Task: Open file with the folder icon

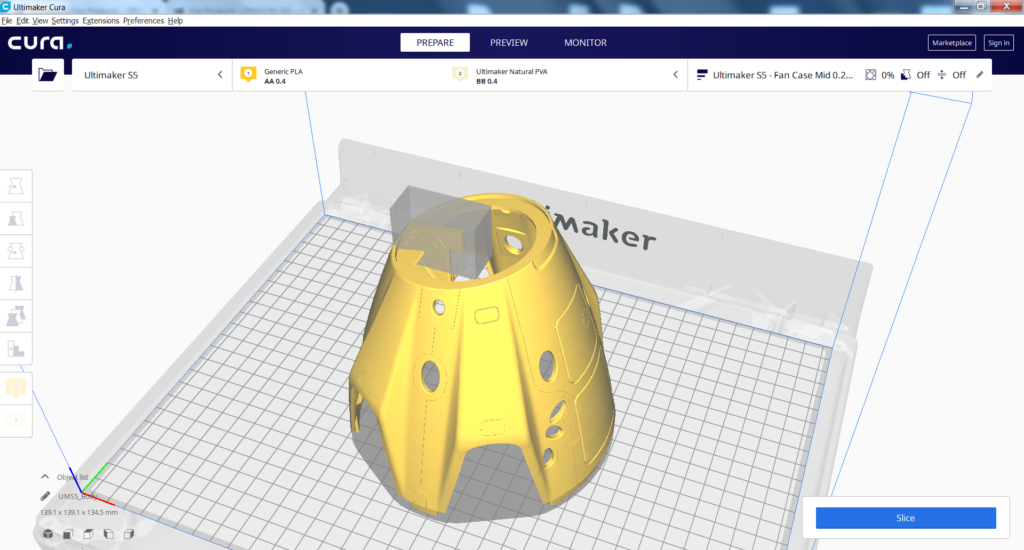Action: click(x=46, y=75)
